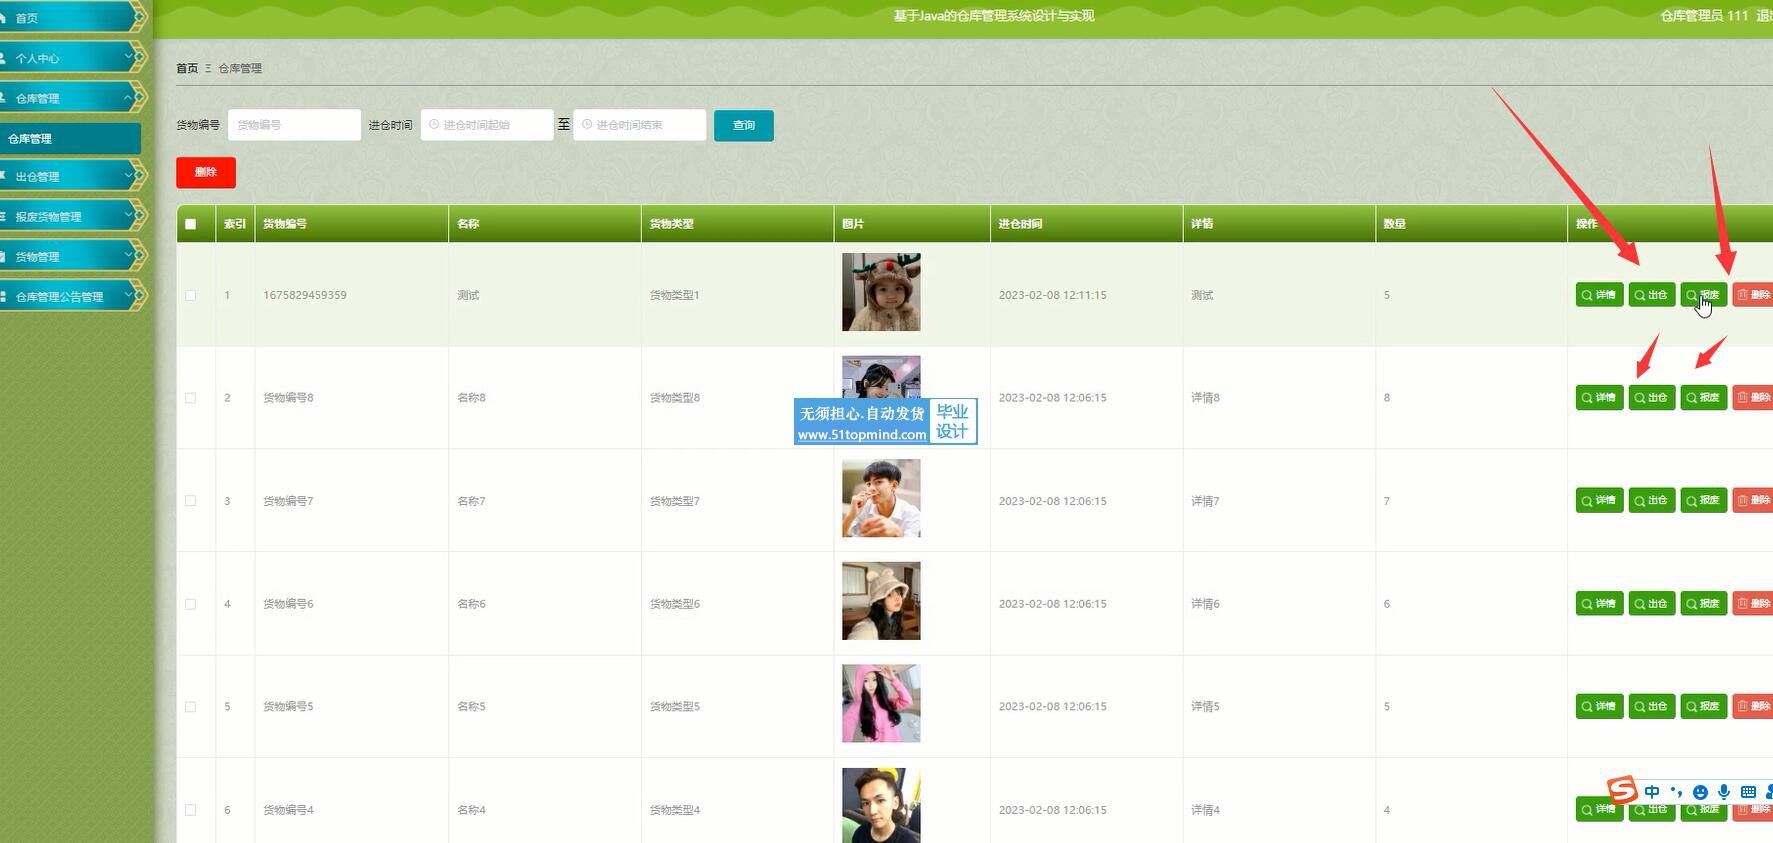Click the photo thumbnail for 货物类型1

pyautogui.click(x=881, y=292)
